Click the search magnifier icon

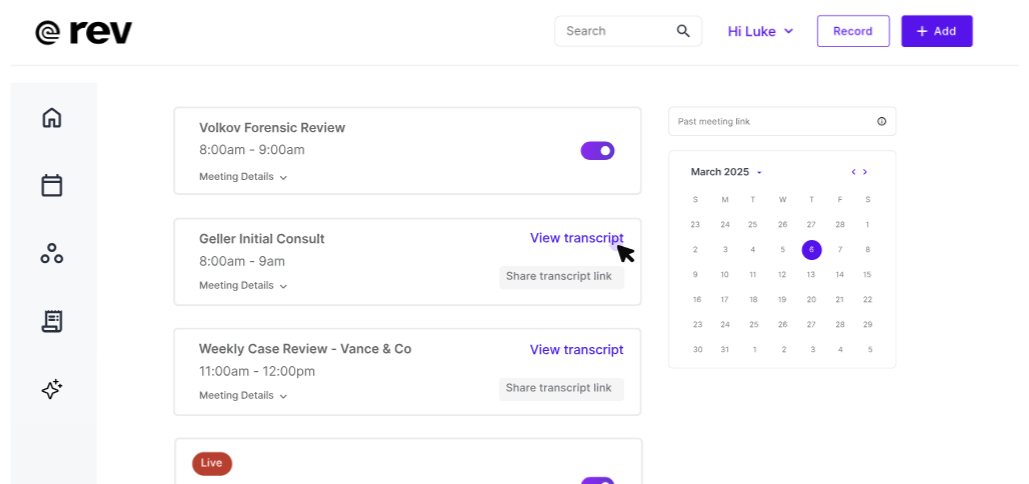click(683, 31)
